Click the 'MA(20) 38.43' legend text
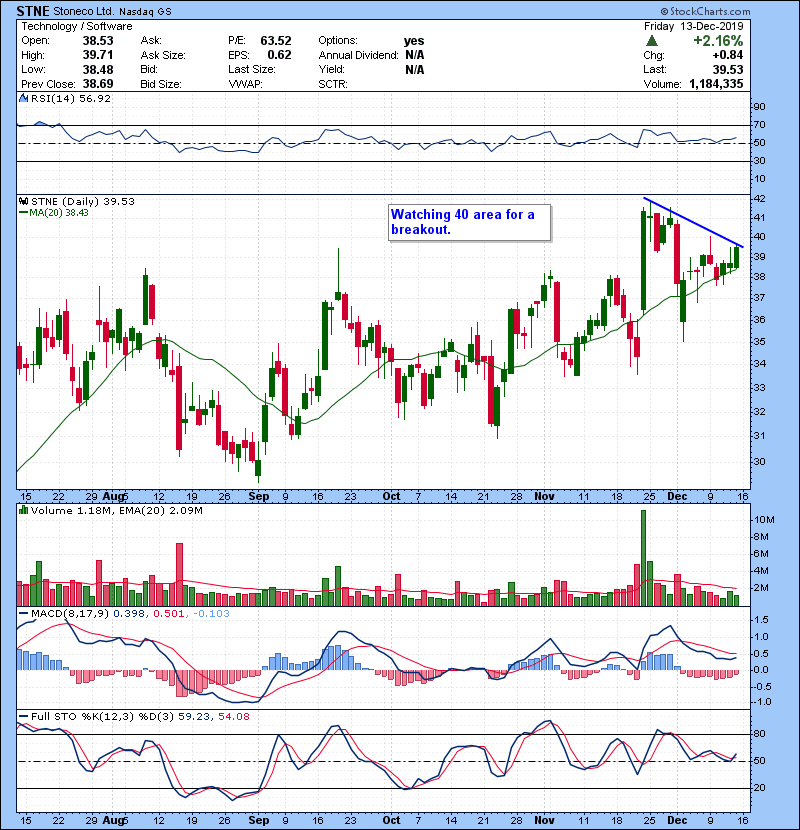The height and width of the screenshot is (830, 800). (x=59, y=213)
